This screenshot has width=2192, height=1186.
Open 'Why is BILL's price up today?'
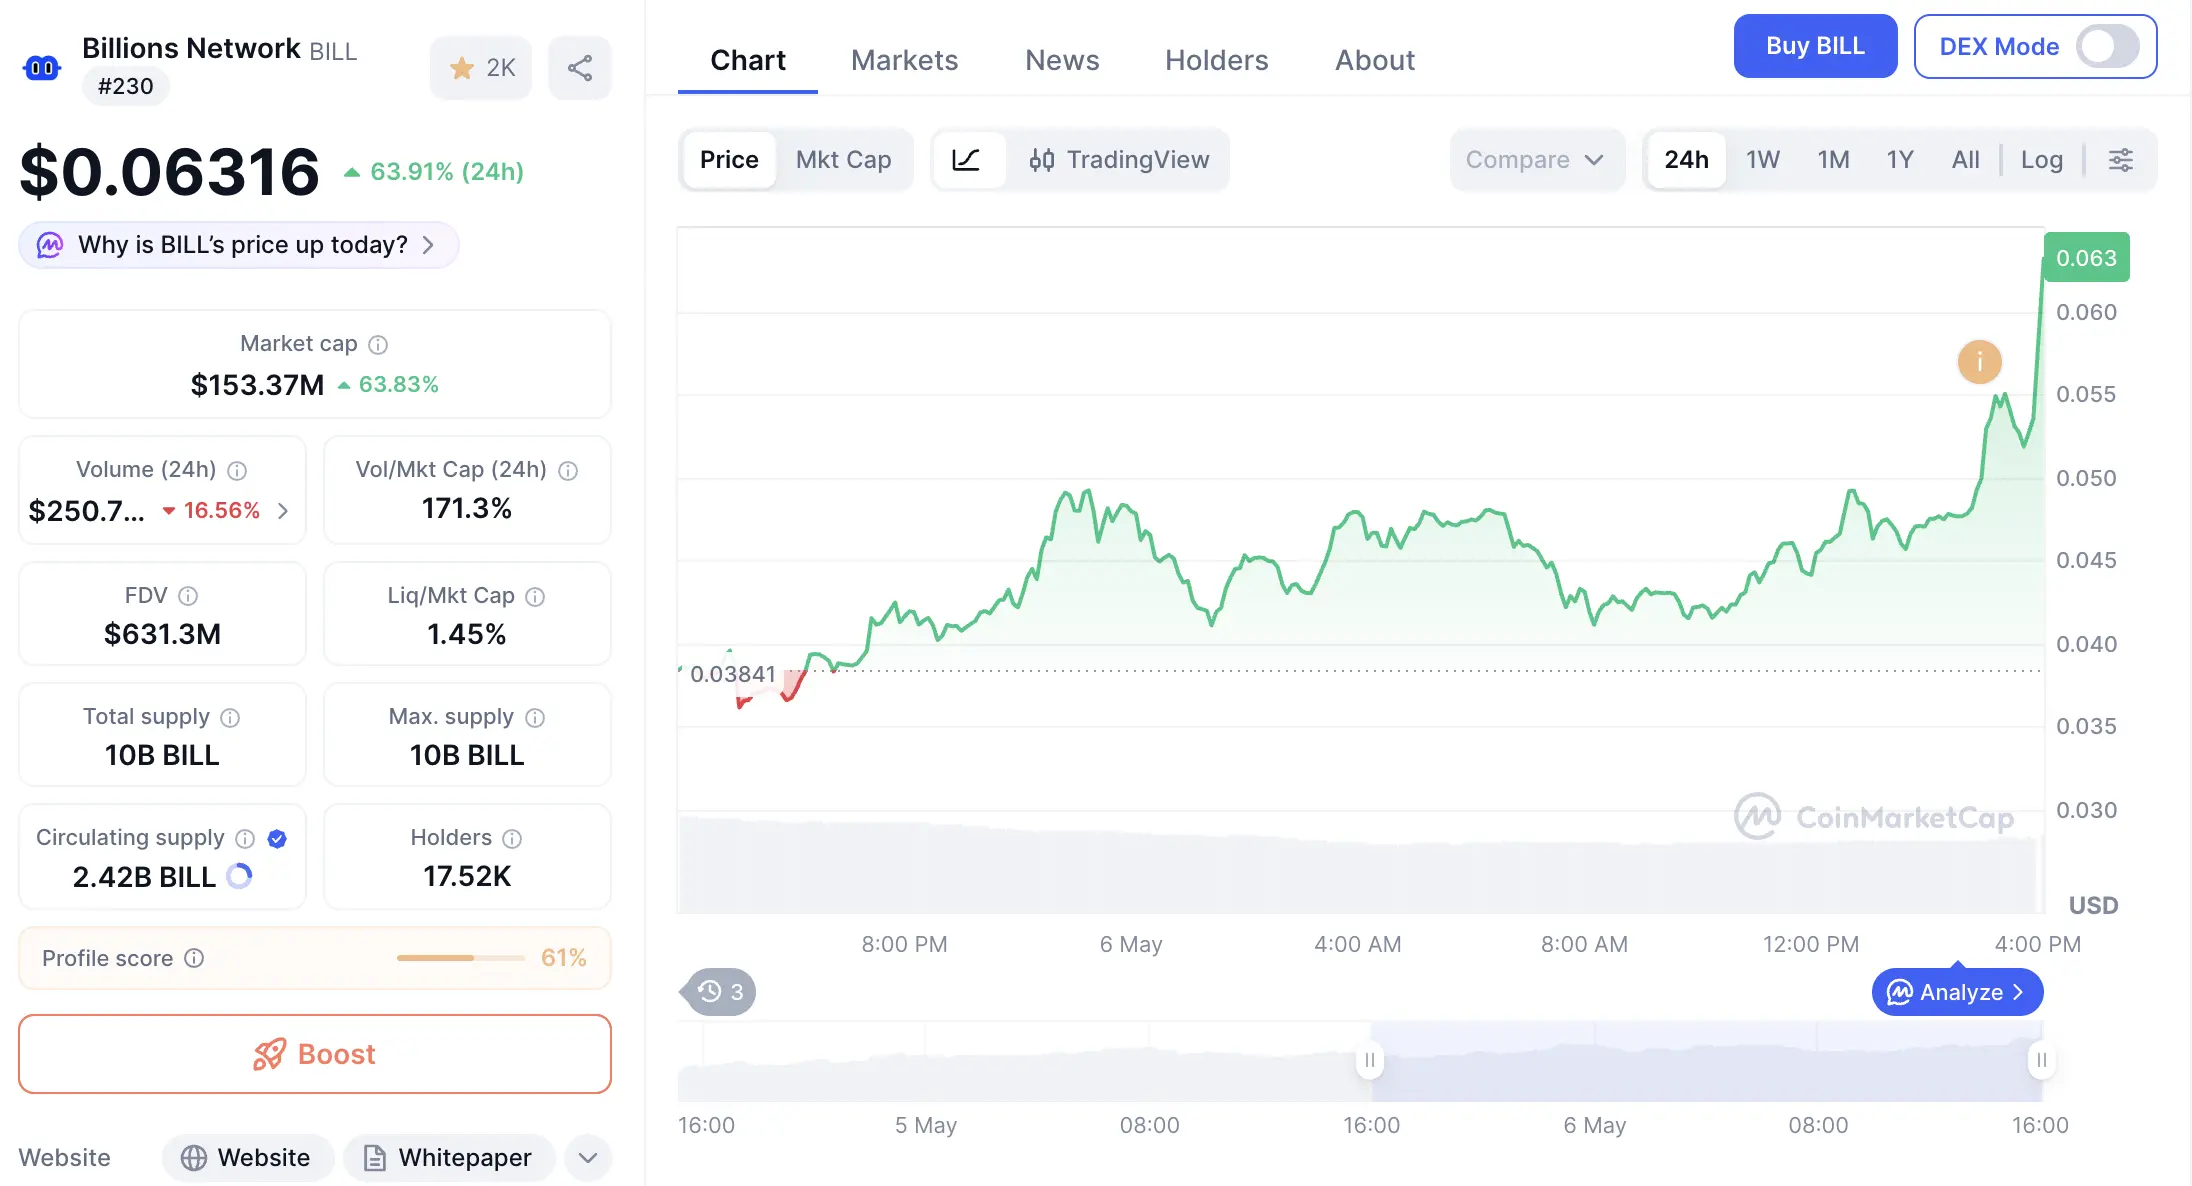tap(239, 245)
